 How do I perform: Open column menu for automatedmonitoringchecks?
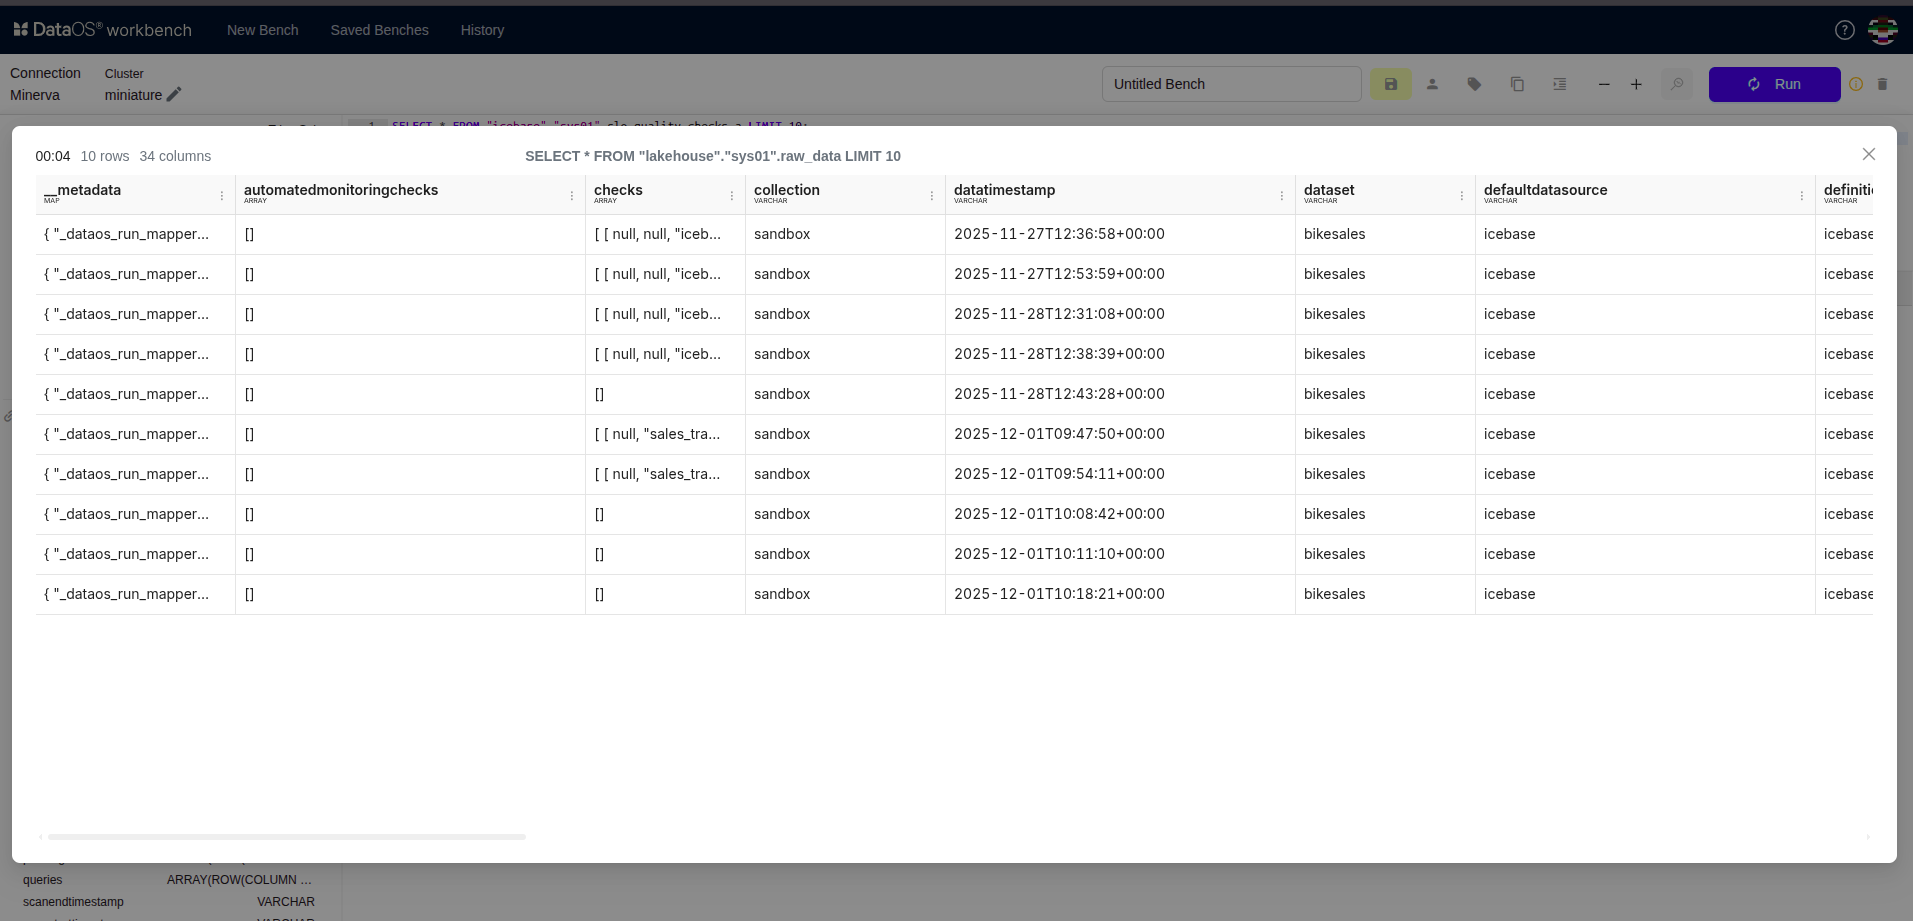572,196
